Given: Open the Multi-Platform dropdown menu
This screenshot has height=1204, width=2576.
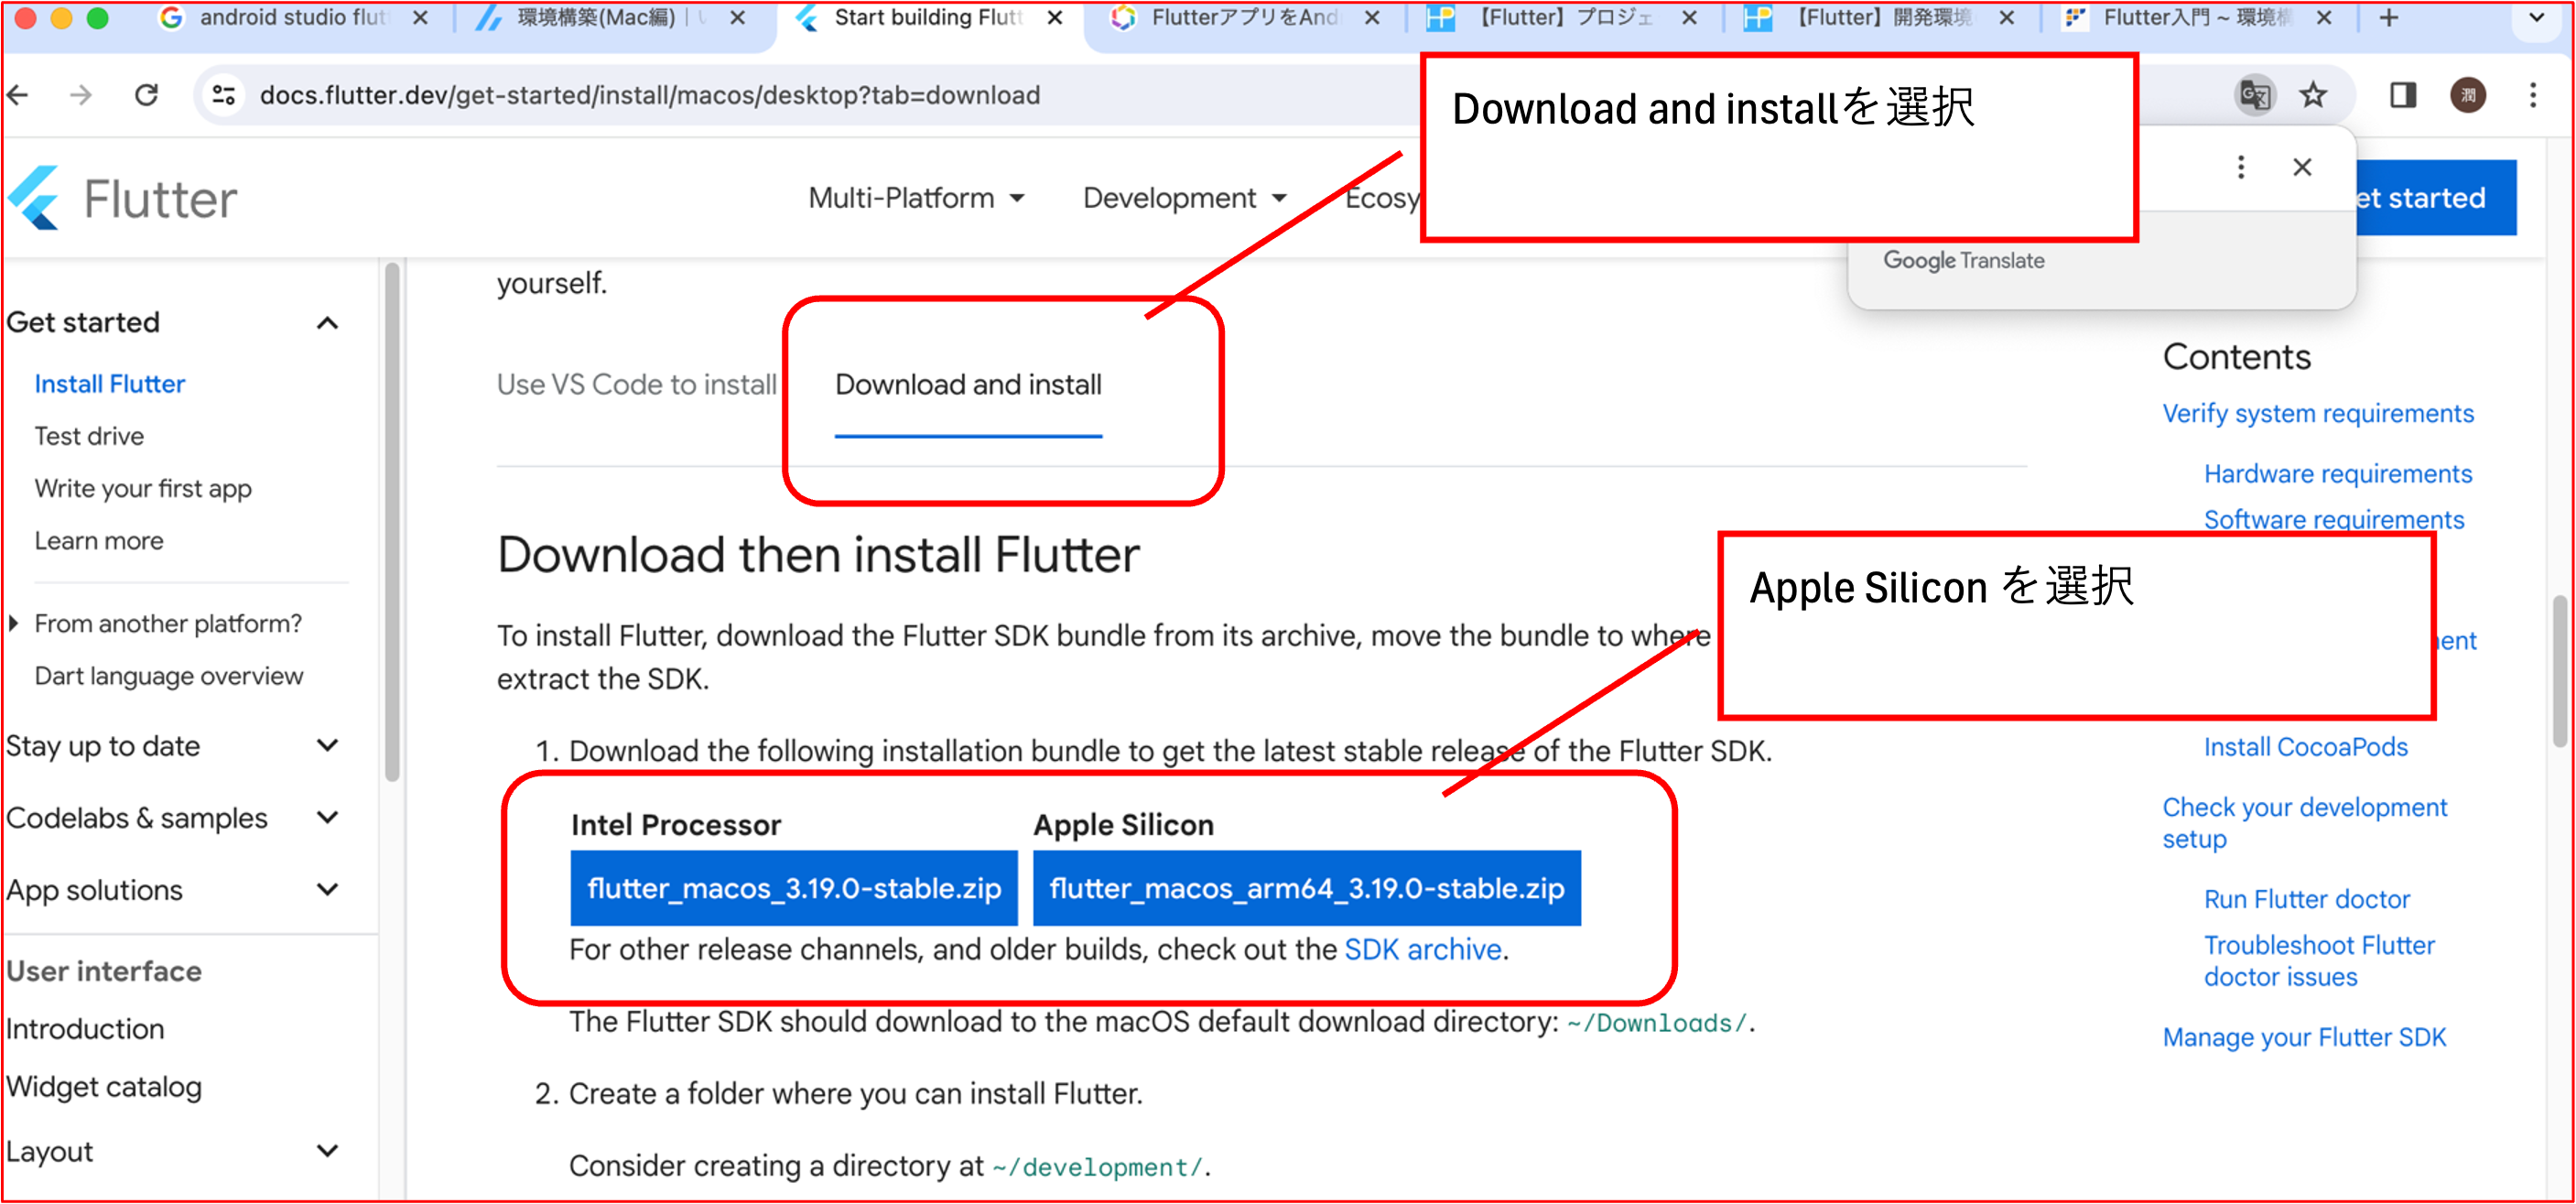Looking at the screenshot, I should coord(916,198).
